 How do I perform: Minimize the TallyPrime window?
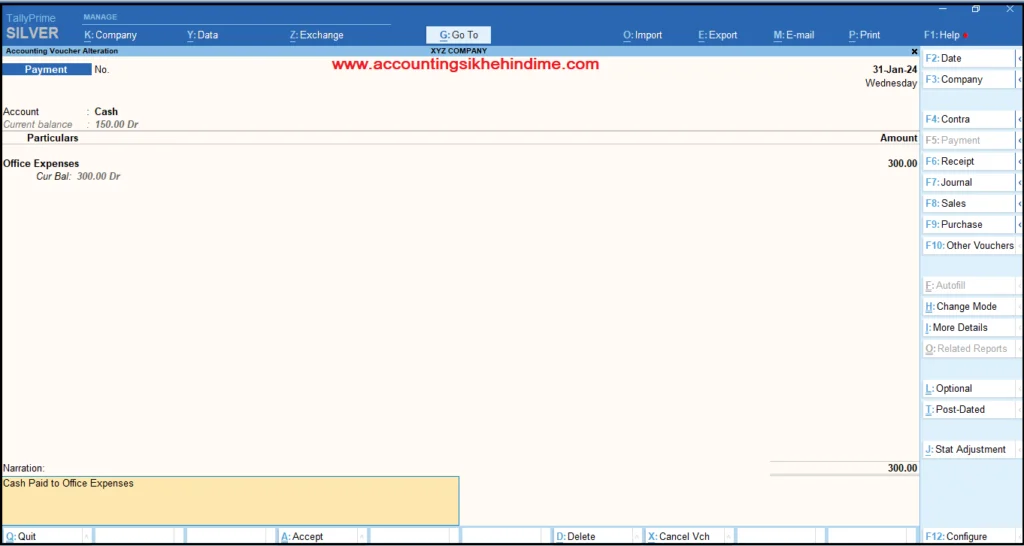(942, 8)
